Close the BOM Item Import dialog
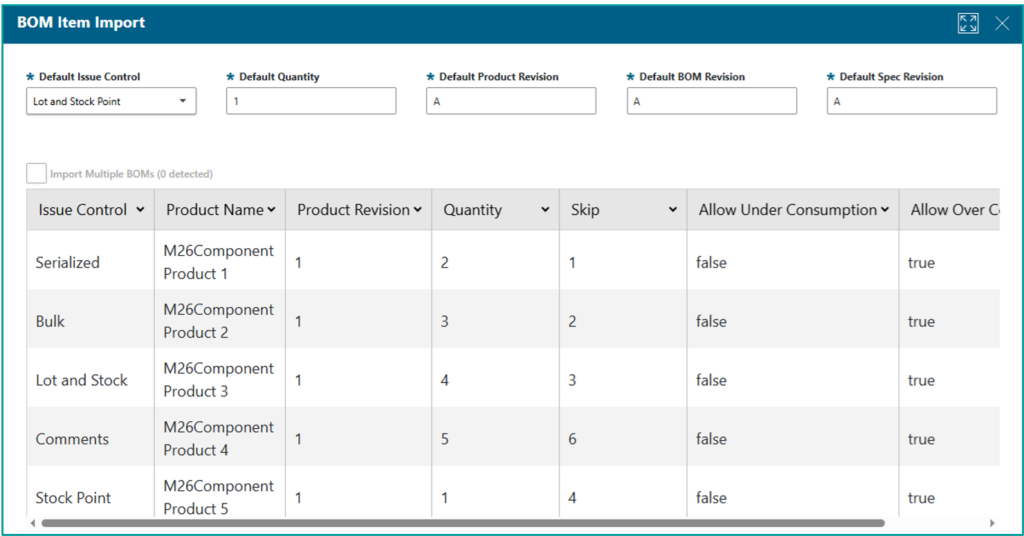 point(1001,23)
